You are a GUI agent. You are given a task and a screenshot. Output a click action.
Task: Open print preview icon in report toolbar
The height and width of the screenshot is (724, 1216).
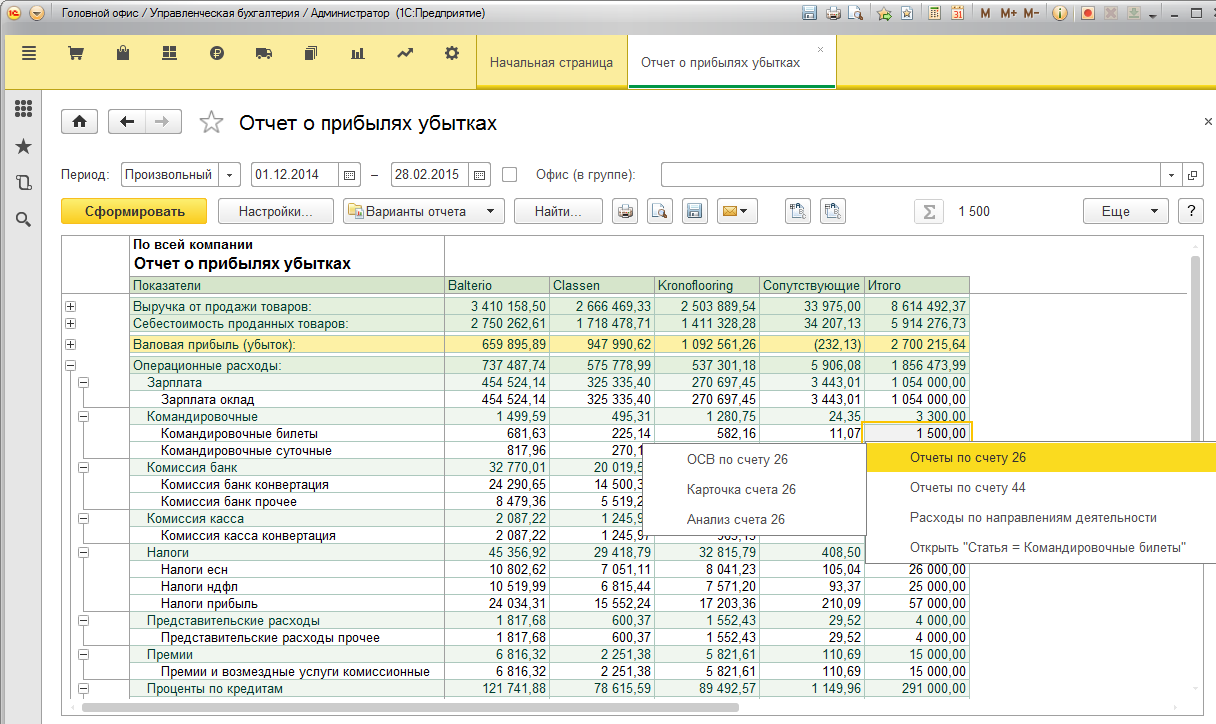point(659,211)
